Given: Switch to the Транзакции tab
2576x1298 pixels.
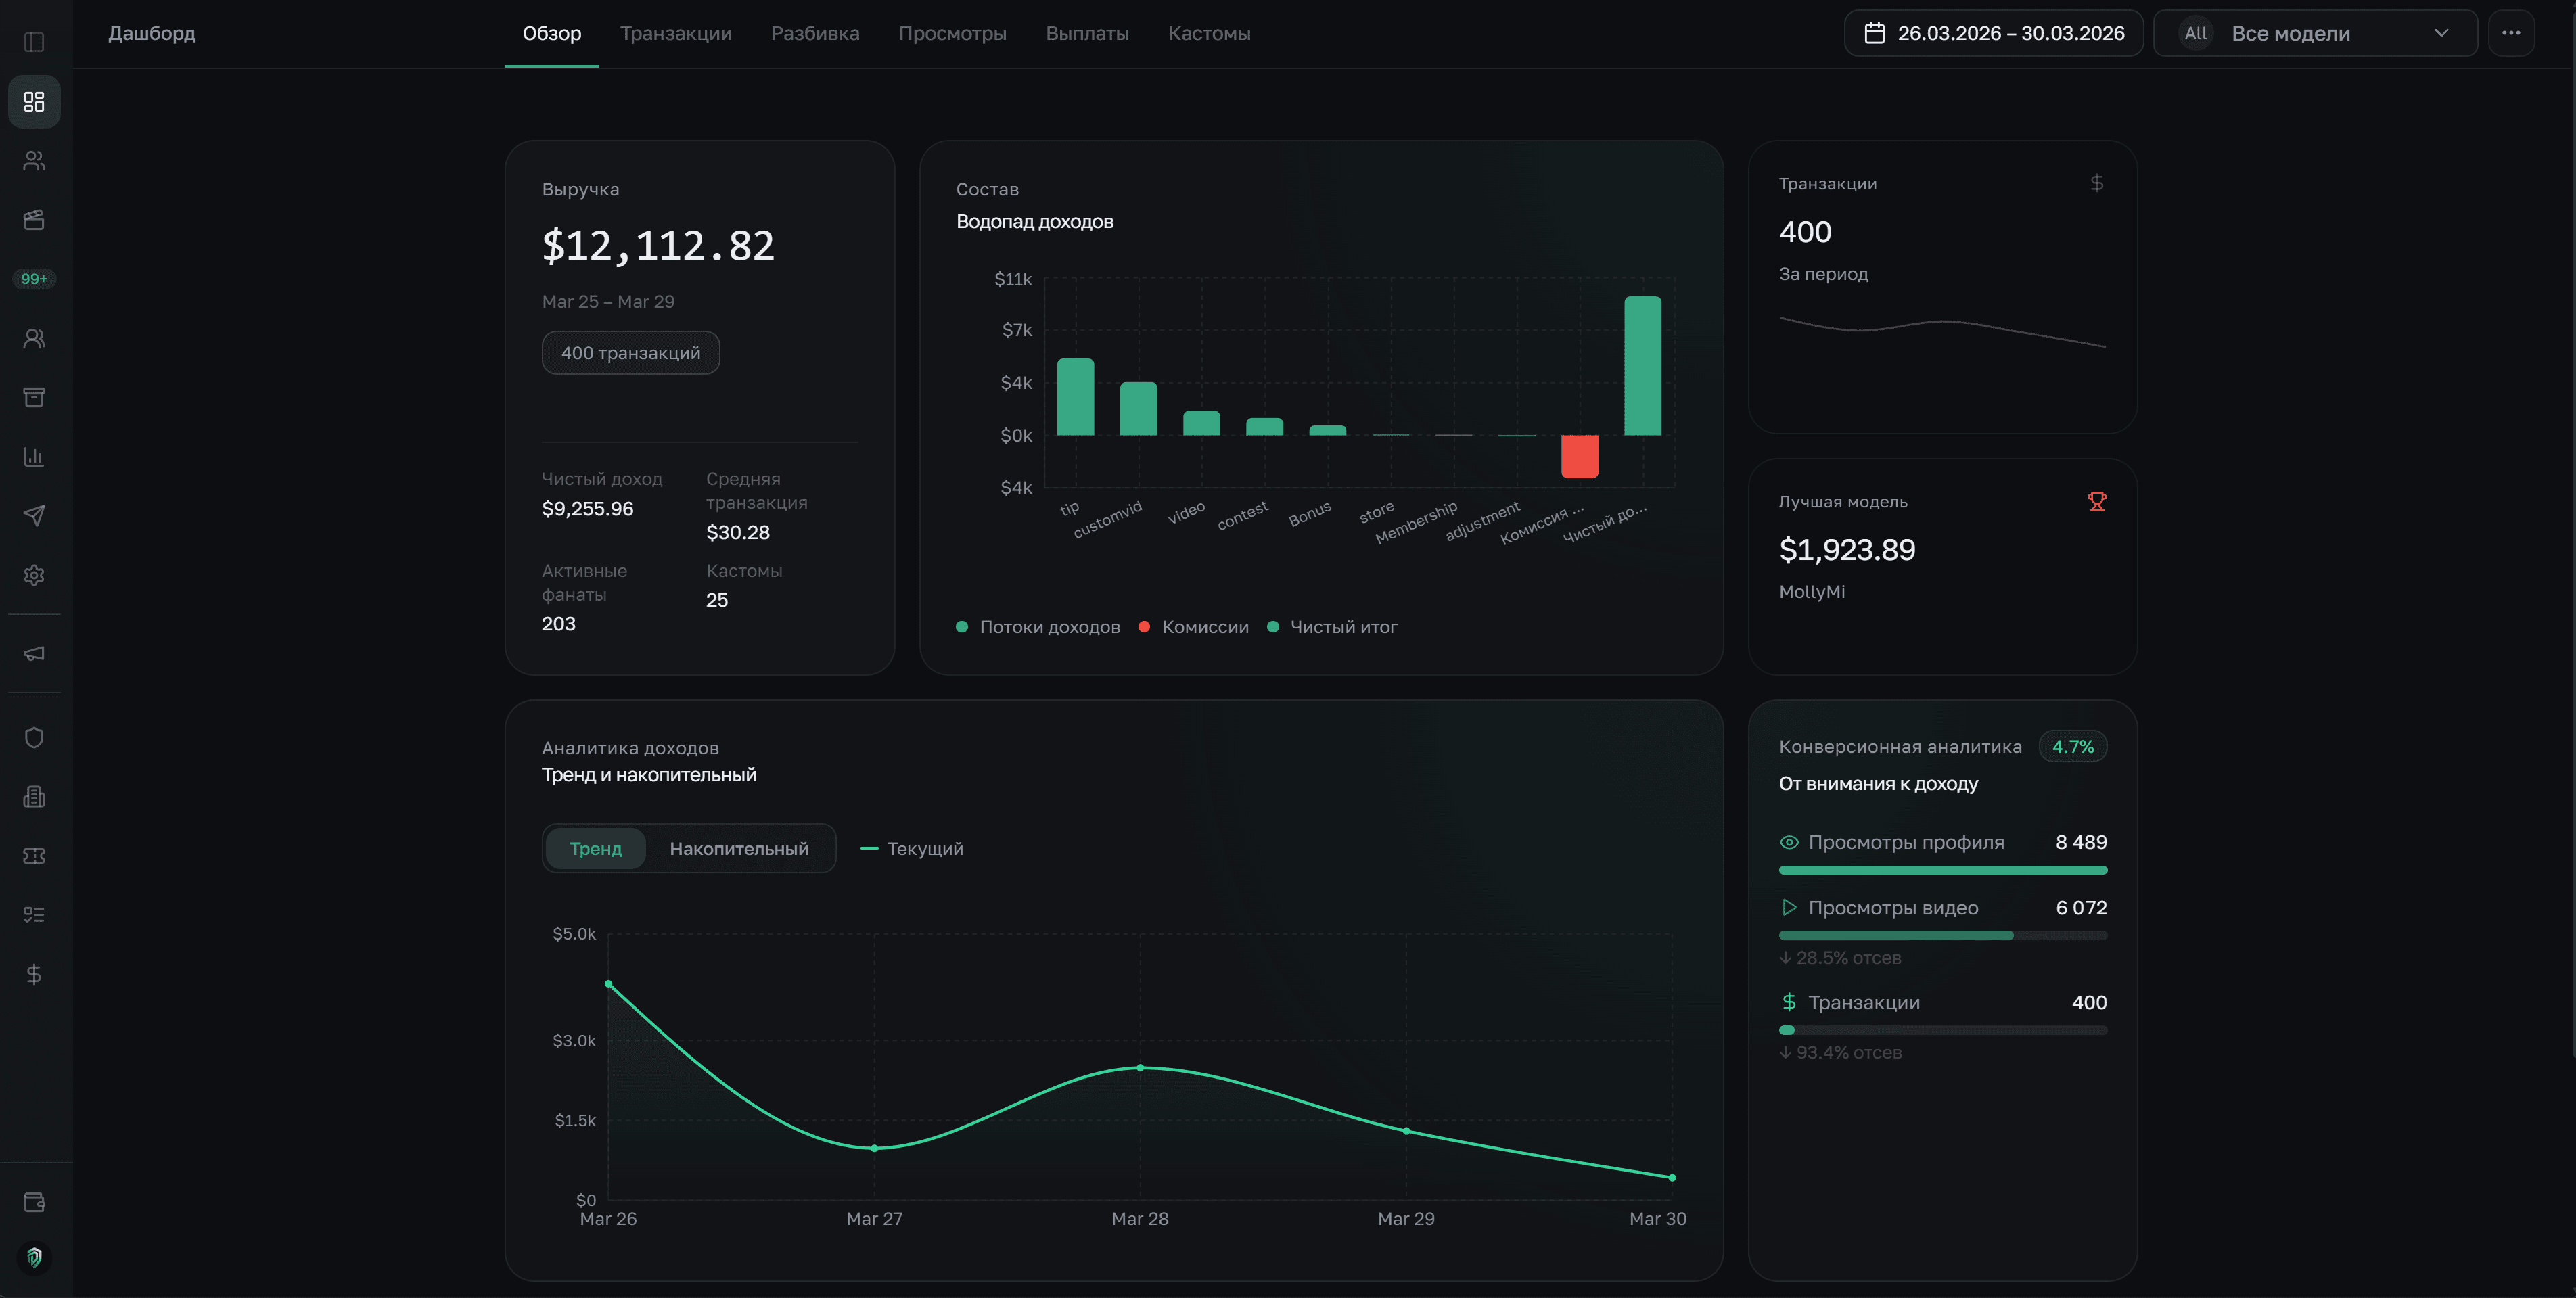Looking at the screenshot, I should 676,33.
